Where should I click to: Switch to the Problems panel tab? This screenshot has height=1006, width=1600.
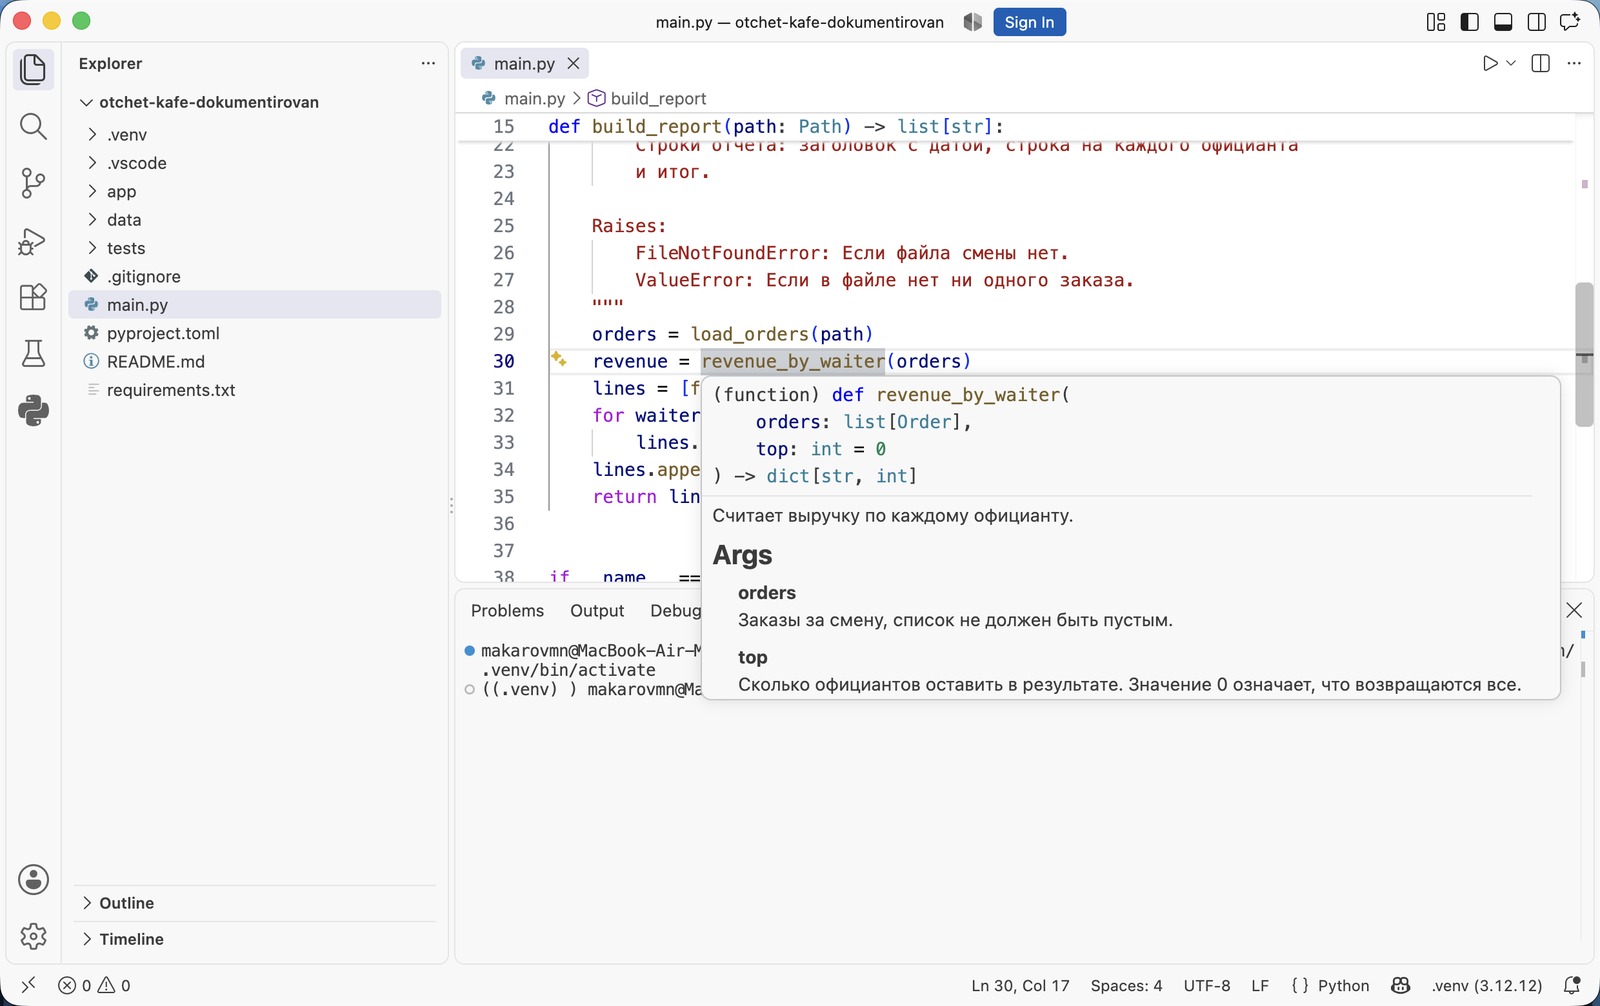pos(507,610)
